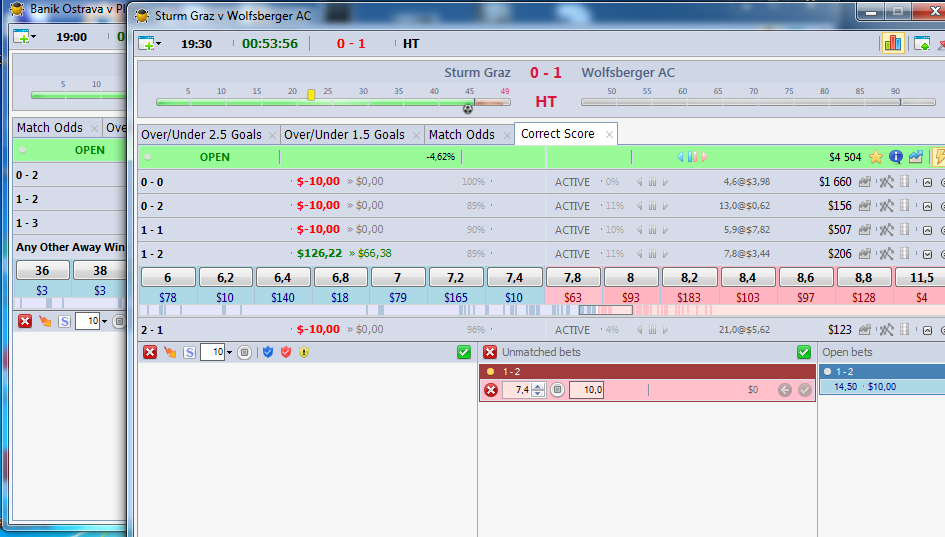Expand the 0 - 0 row ladder
Screen dimensions: 945x537
pyautogui.click(x=928, y=182)
